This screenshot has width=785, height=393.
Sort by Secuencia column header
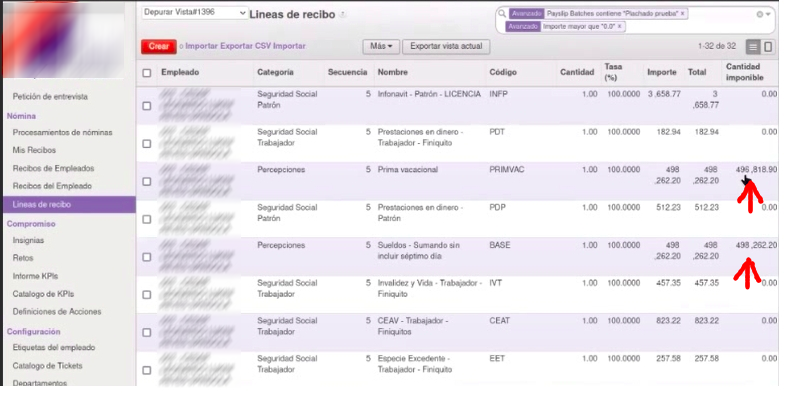(347, 72)
